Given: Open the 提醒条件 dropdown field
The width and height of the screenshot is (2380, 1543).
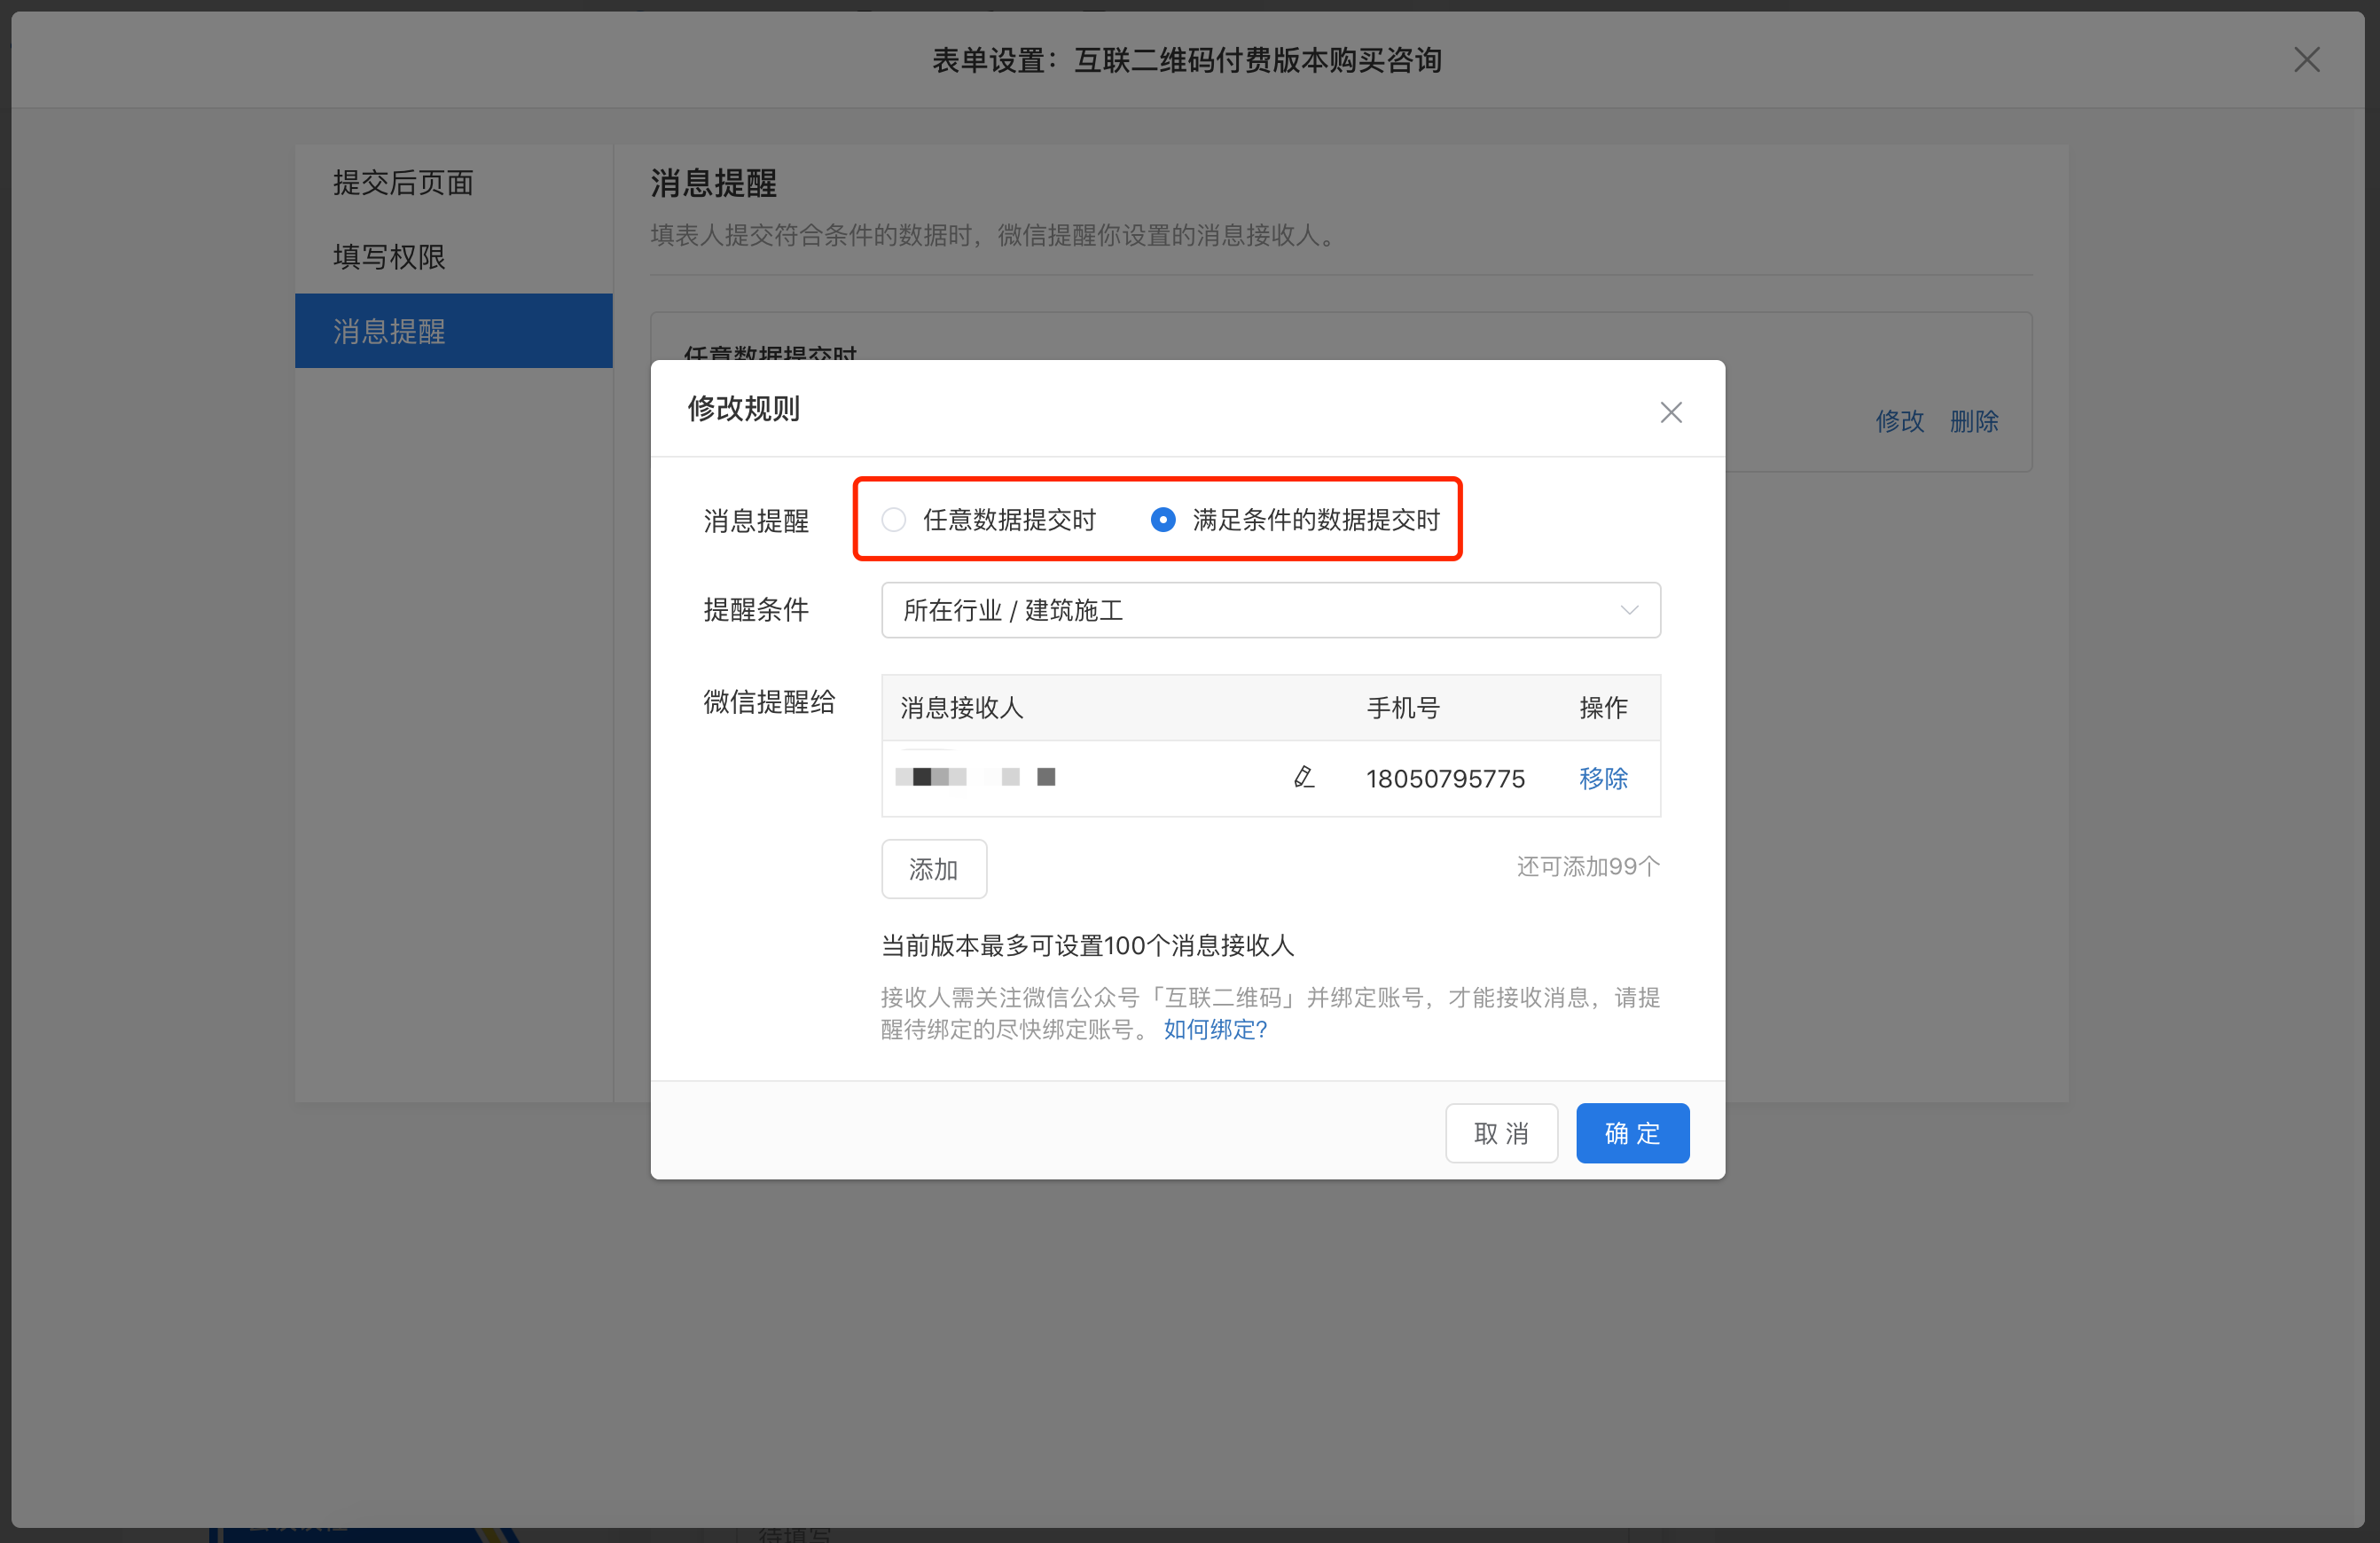Looking at the screenshot, I should click(x=1250, y=610).
